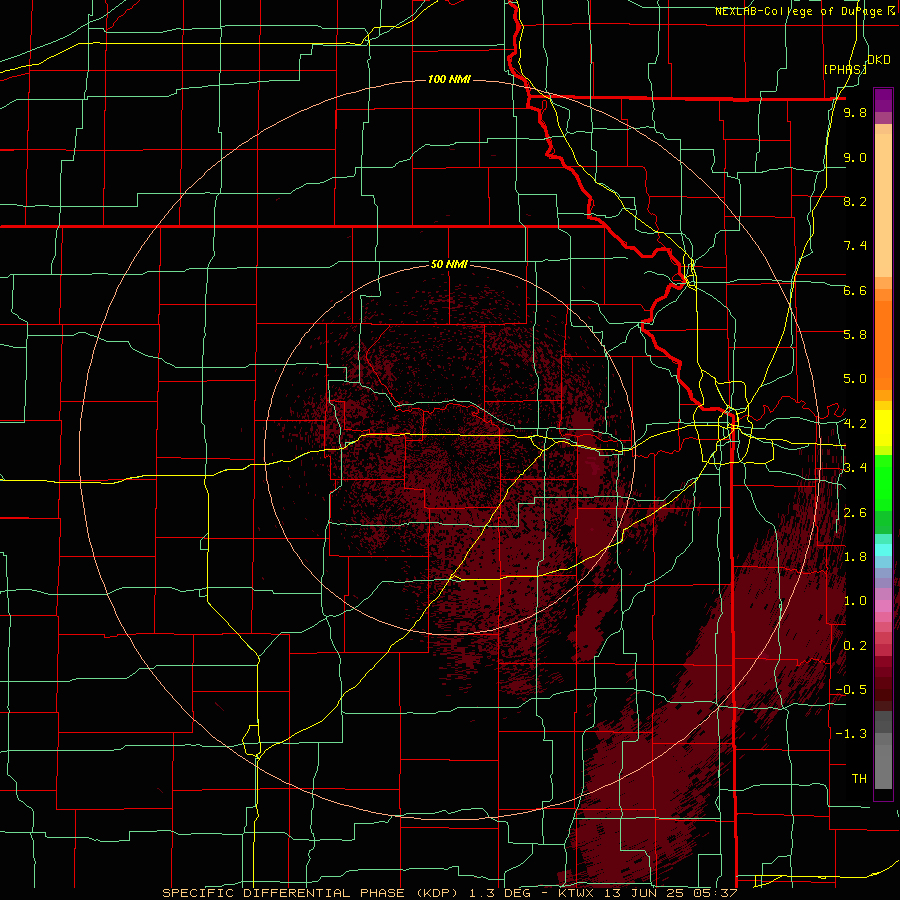Image resolution: width=900 pixels, height=900 pixels.
Task: Select the 0.2 value on the legend
Action: (x=855, y=646)
